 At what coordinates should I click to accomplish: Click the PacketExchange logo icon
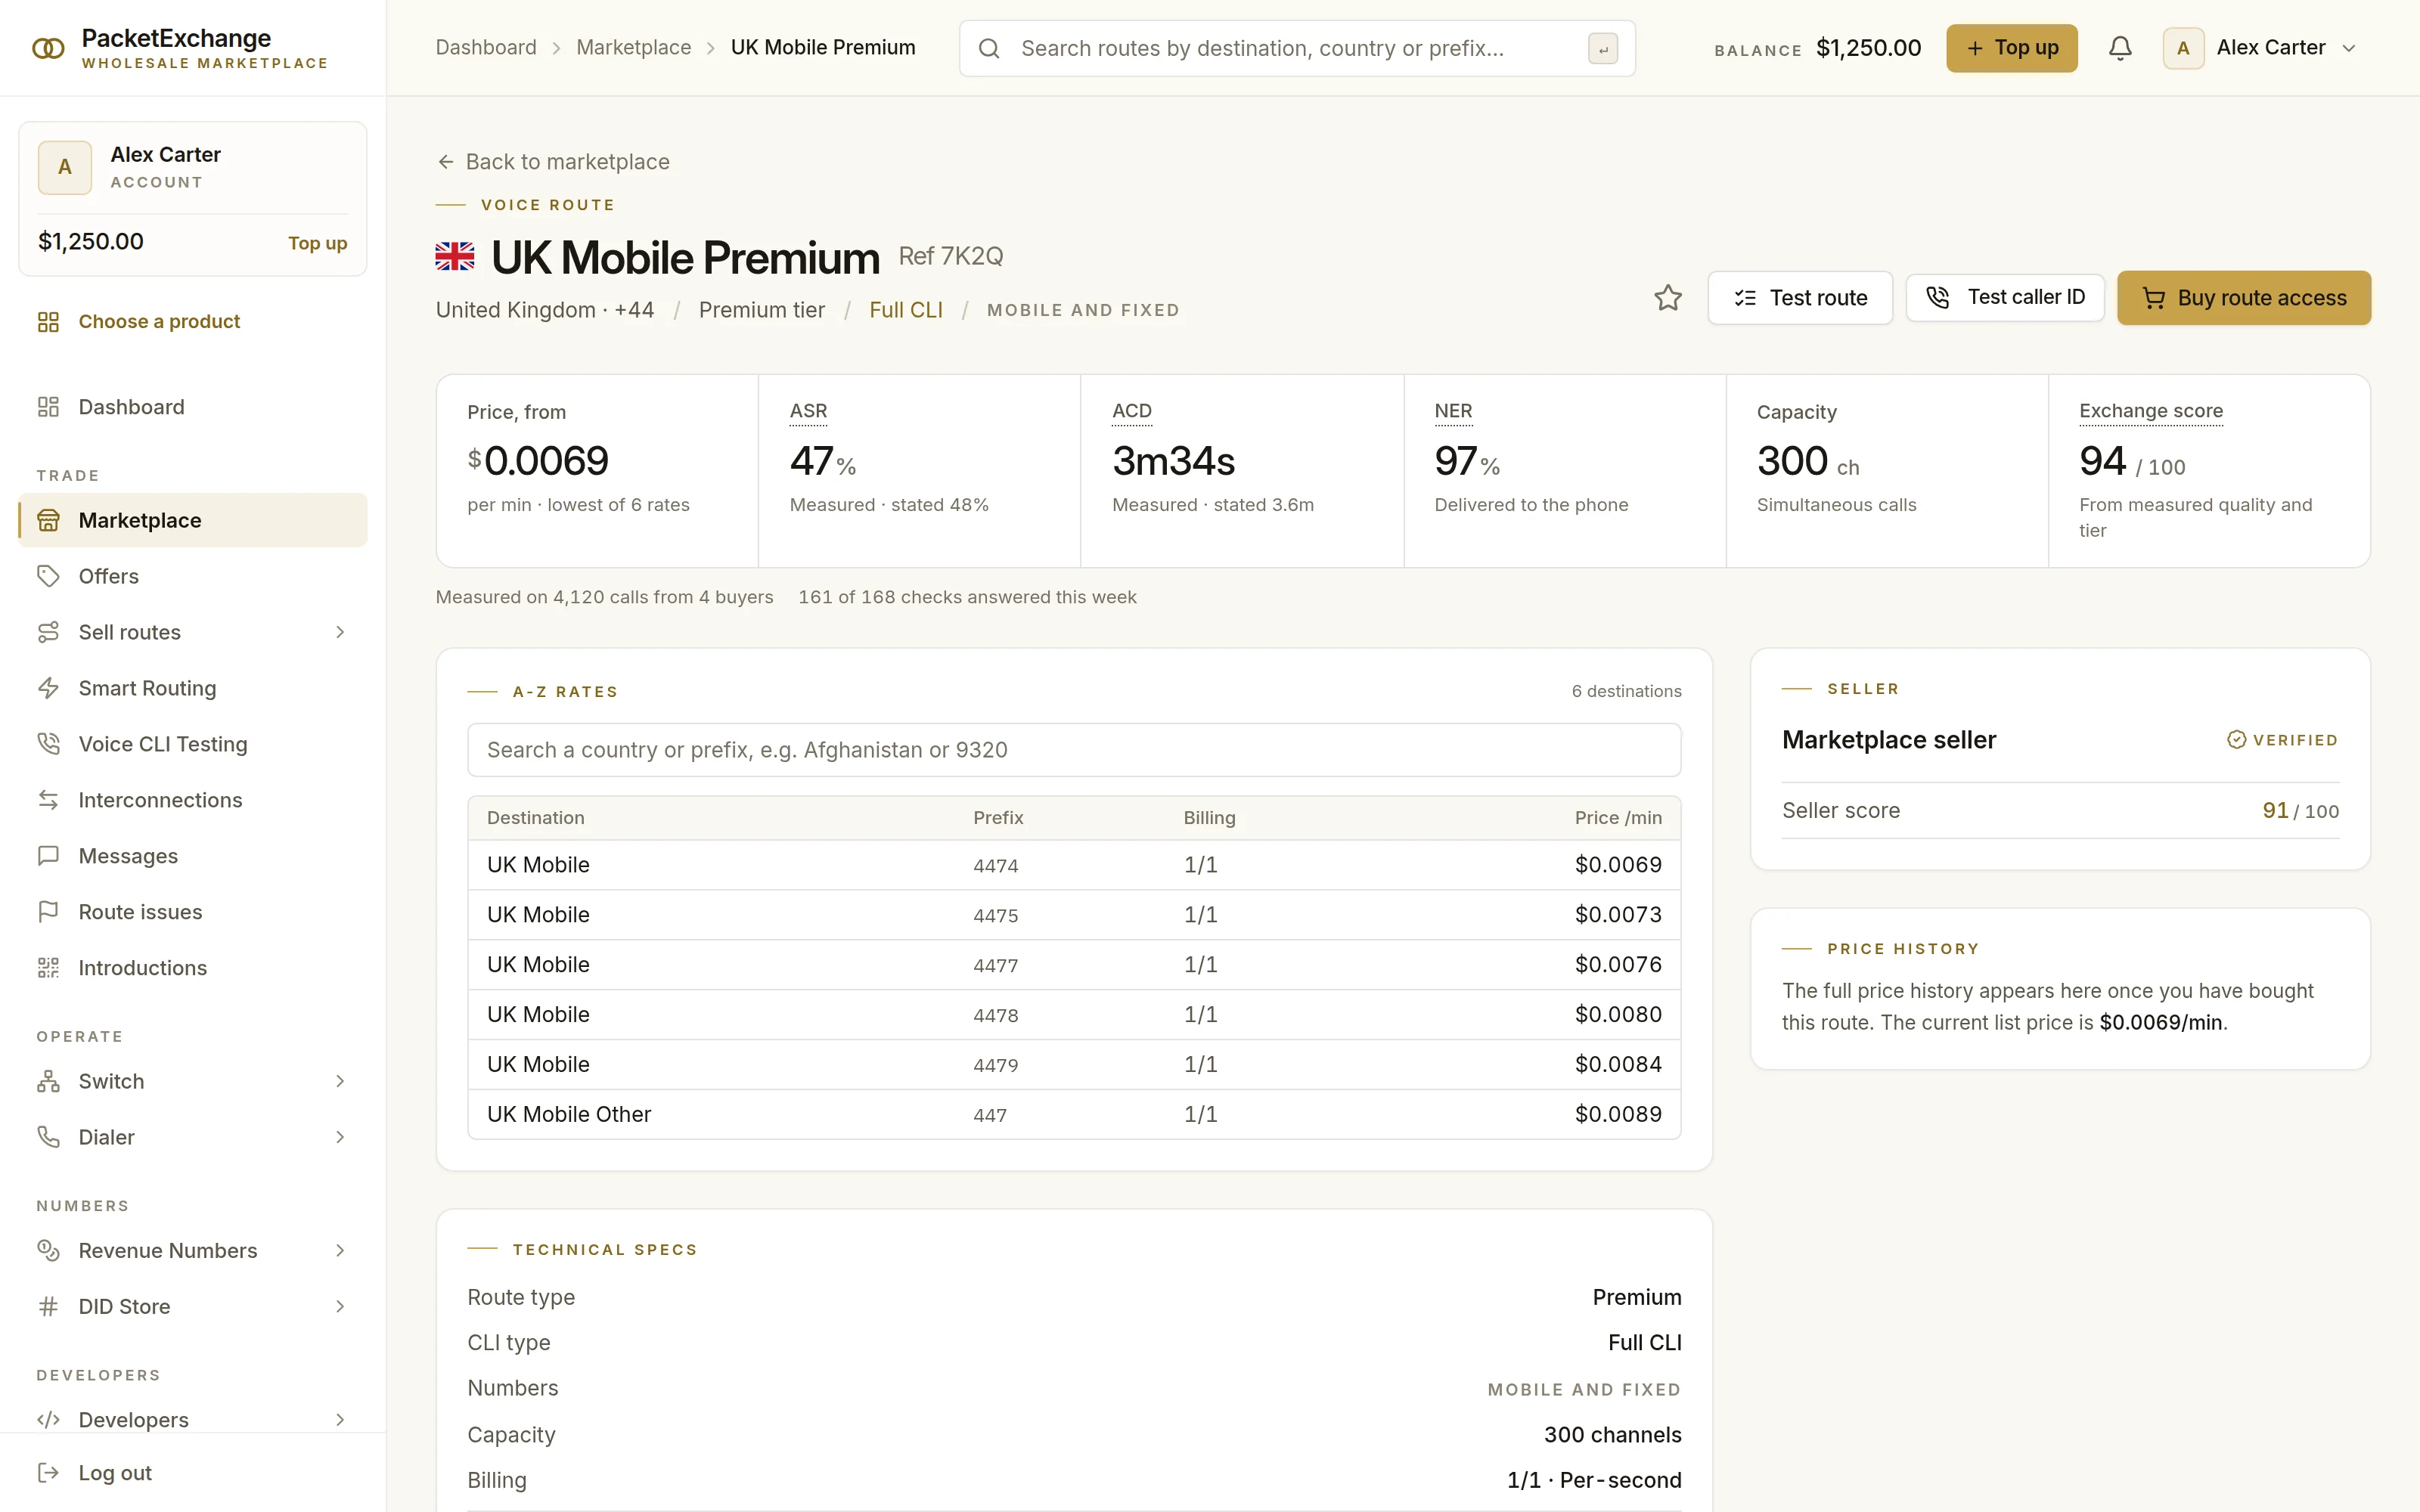pyautogui.click(x=48, y=48)
